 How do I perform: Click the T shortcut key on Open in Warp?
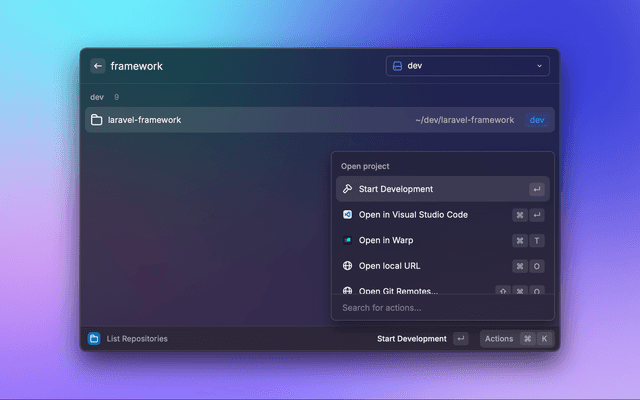pos(537,241)
